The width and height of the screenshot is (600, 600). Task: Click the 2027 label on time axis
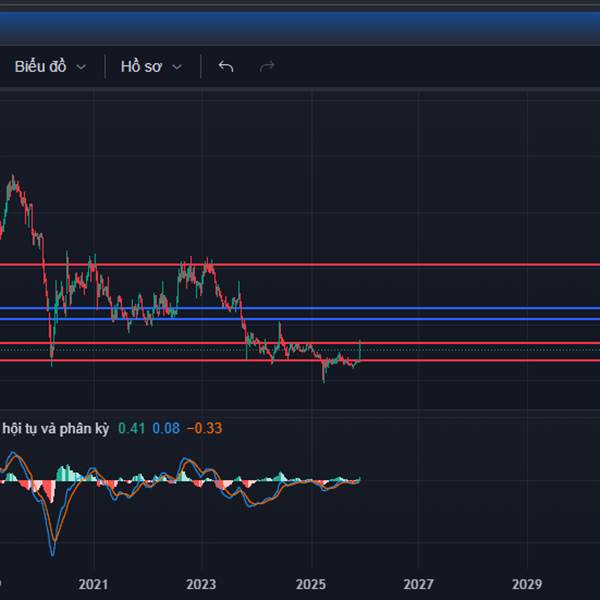[418, 583]
